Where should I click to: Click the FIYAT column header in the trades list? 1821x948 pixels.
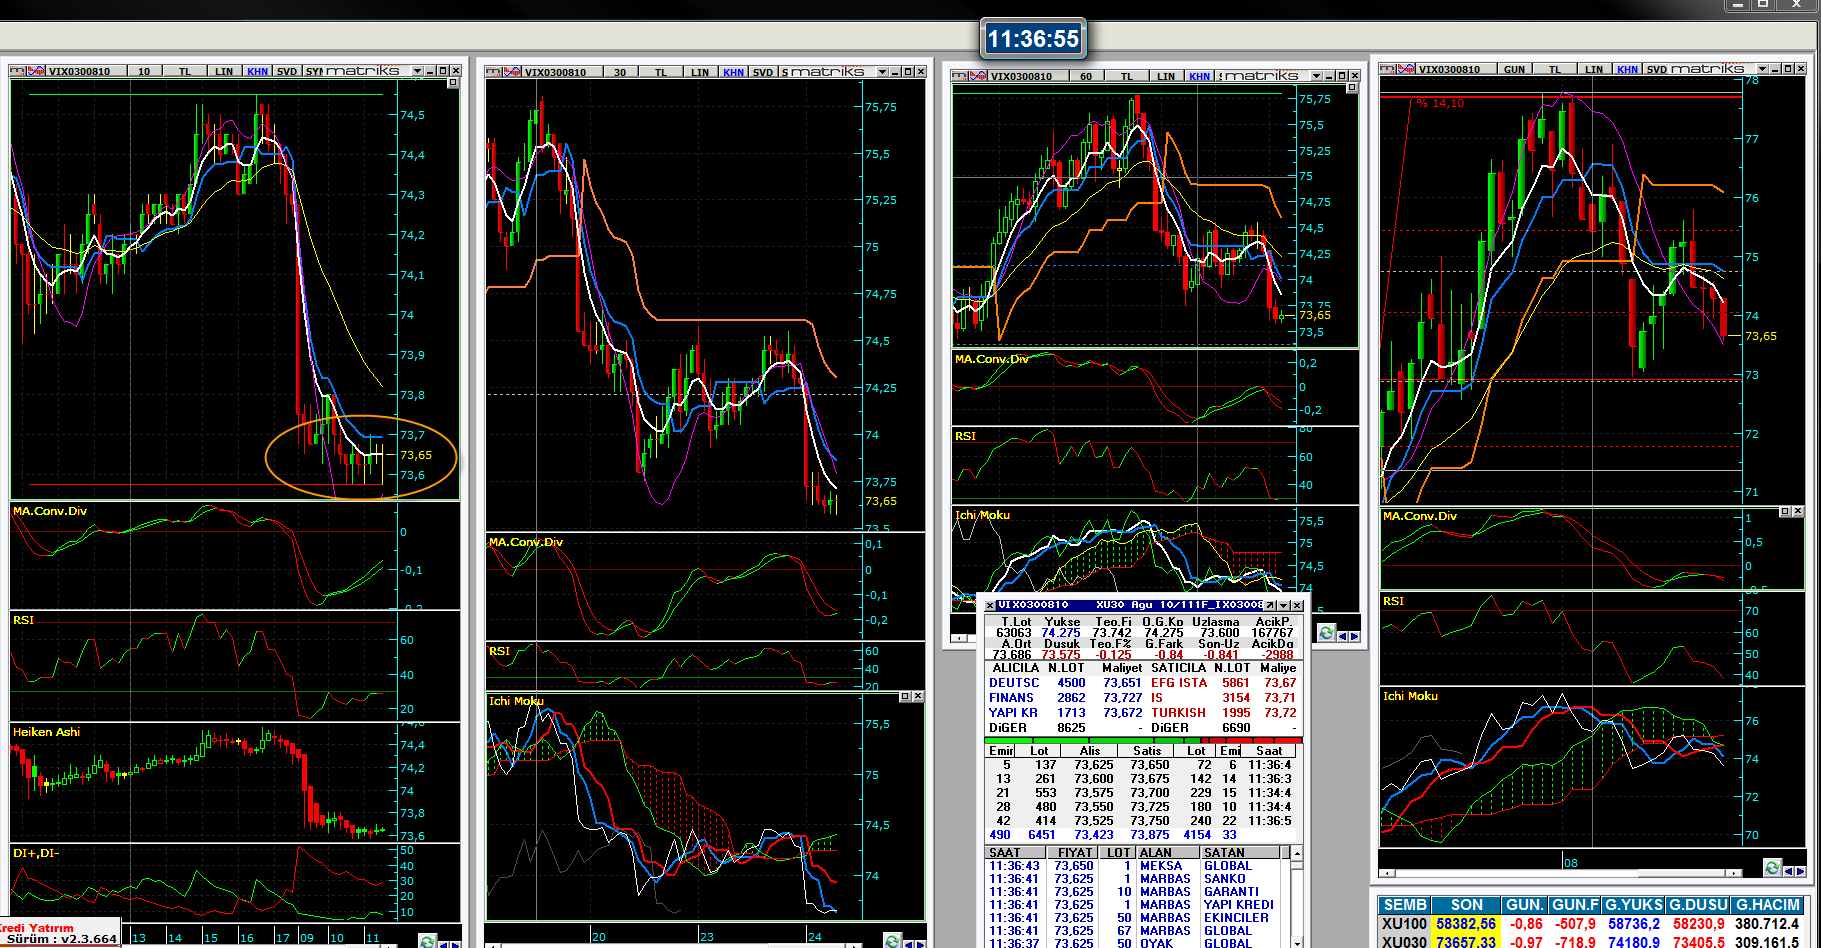point(1074,853)
